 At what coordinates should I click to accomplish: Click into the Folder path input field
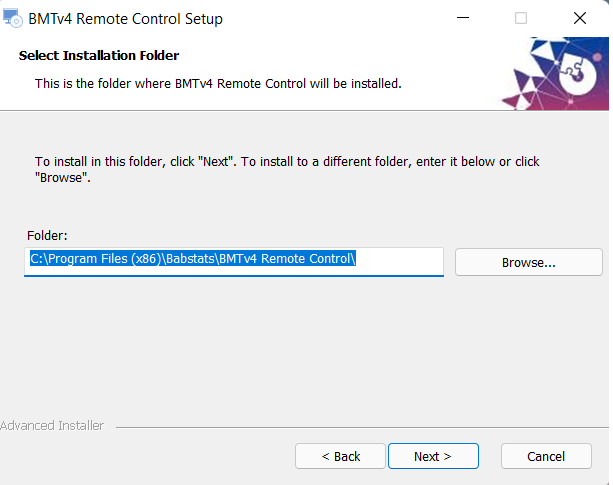pos(234,261)
